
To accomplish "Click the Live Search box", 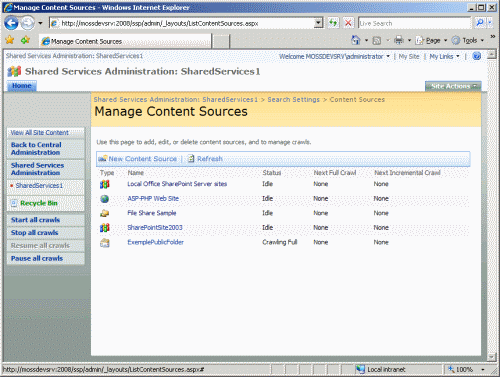I will click(414, 23).
